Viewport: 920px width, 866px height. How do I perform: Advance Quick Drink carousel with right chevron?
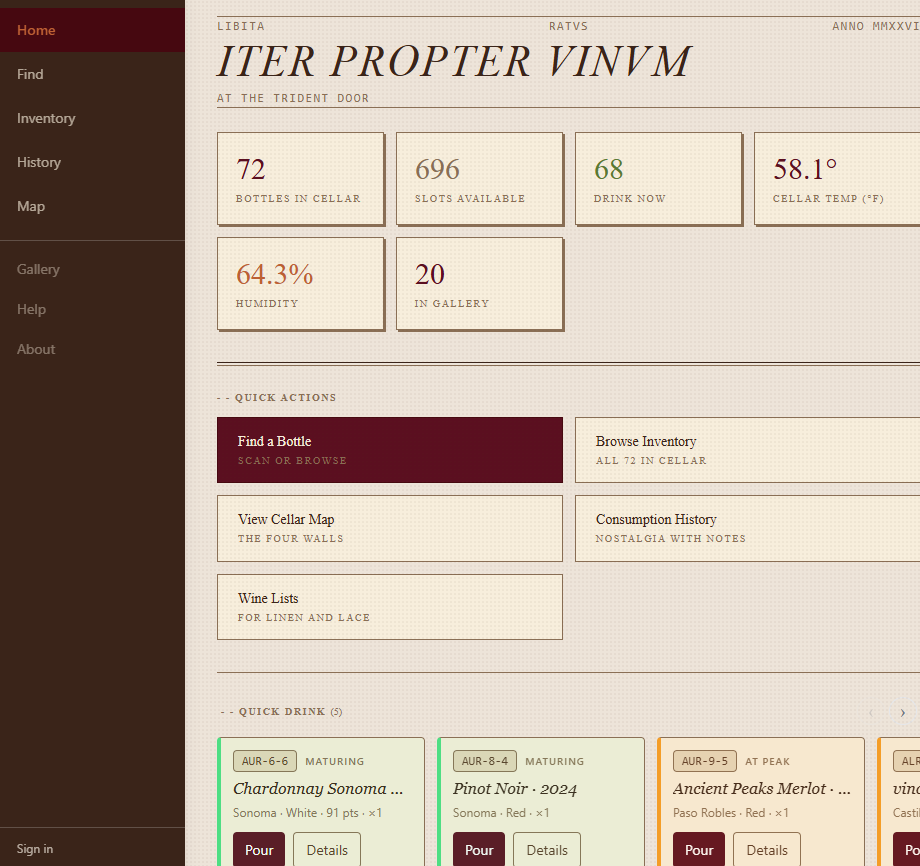902,712
